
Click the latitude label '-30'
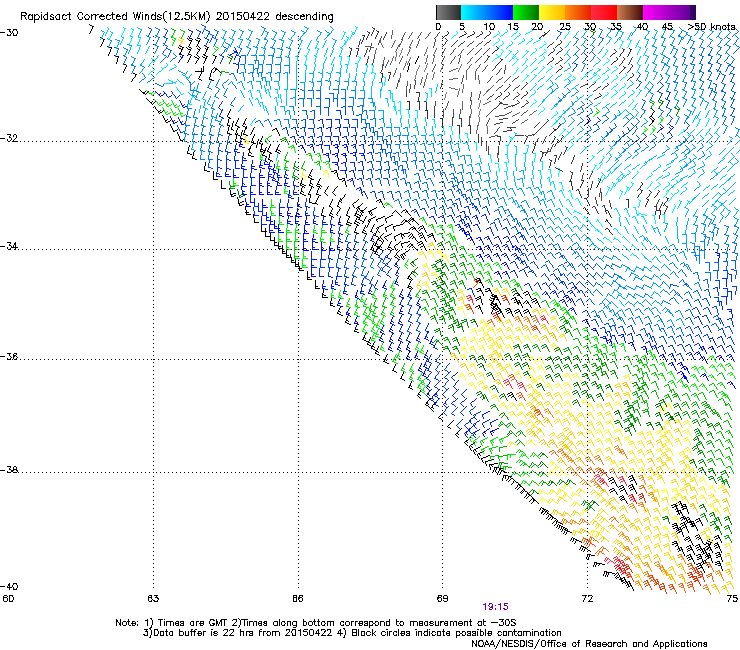pos(9,33)
